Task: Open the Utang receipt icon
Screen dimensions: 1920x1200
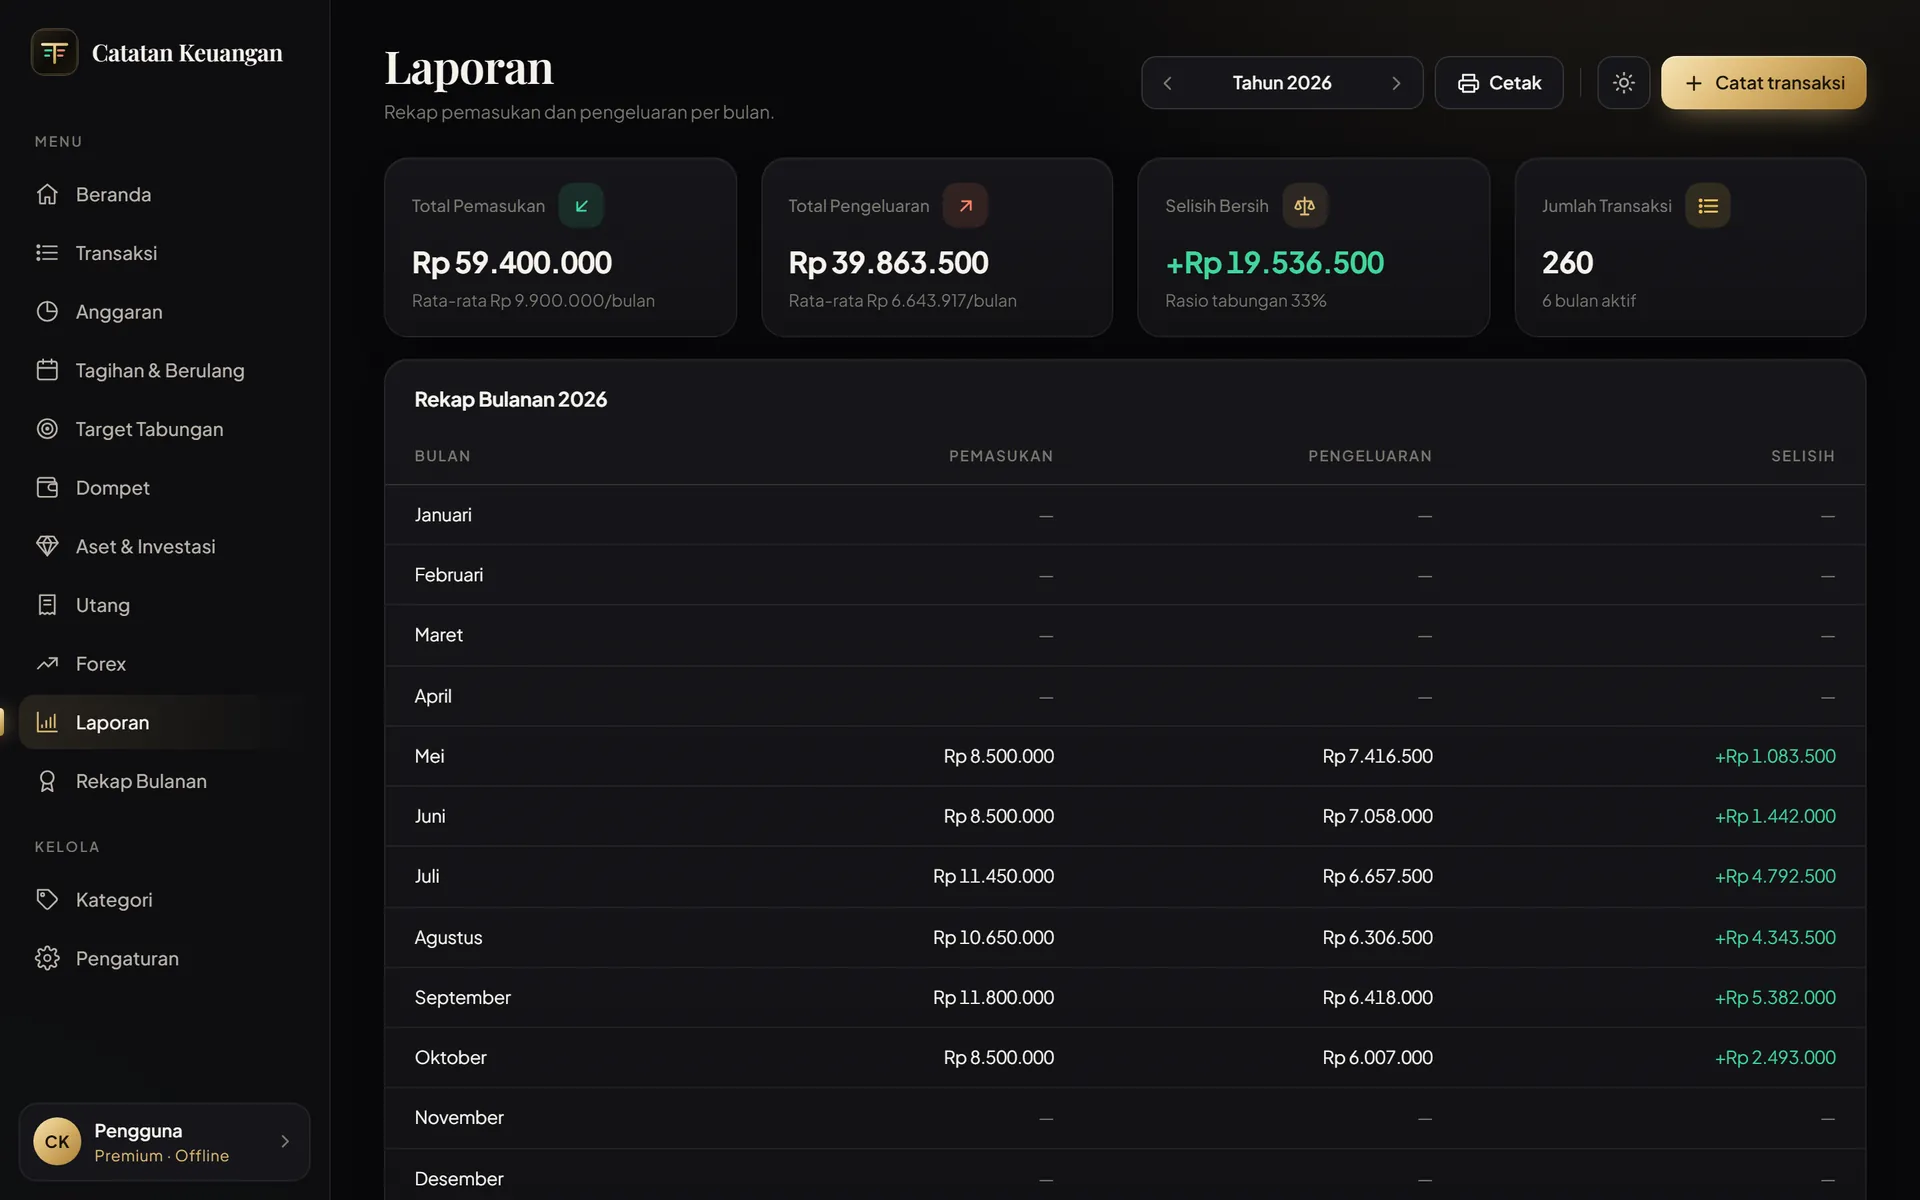Action: coord(47,605)
